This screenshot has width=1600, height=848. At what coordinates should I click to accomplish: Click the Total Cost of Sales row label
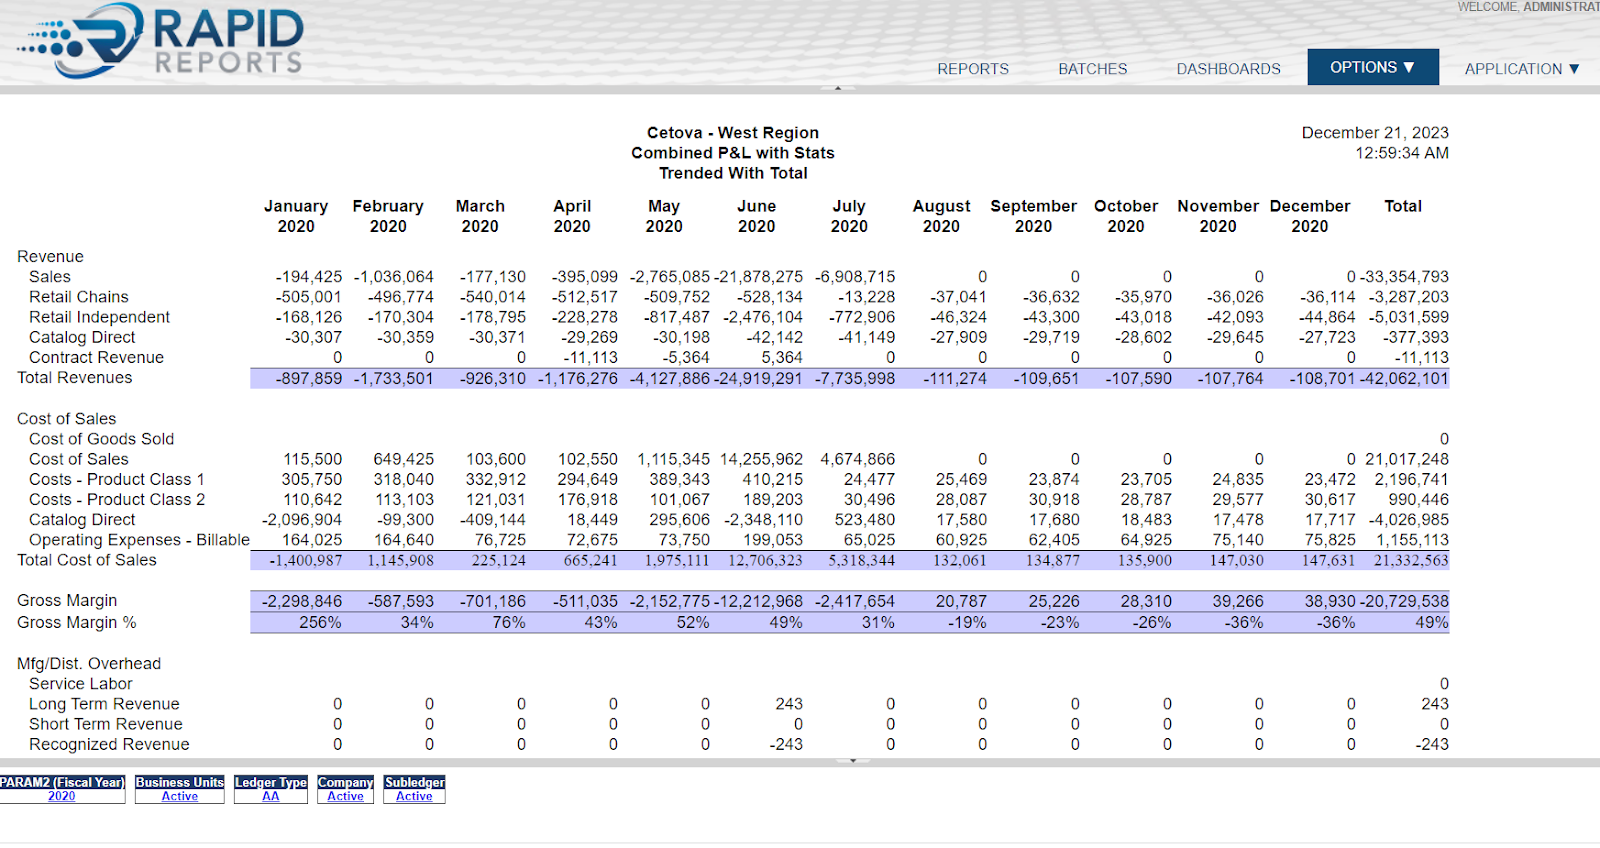(87, 560)
